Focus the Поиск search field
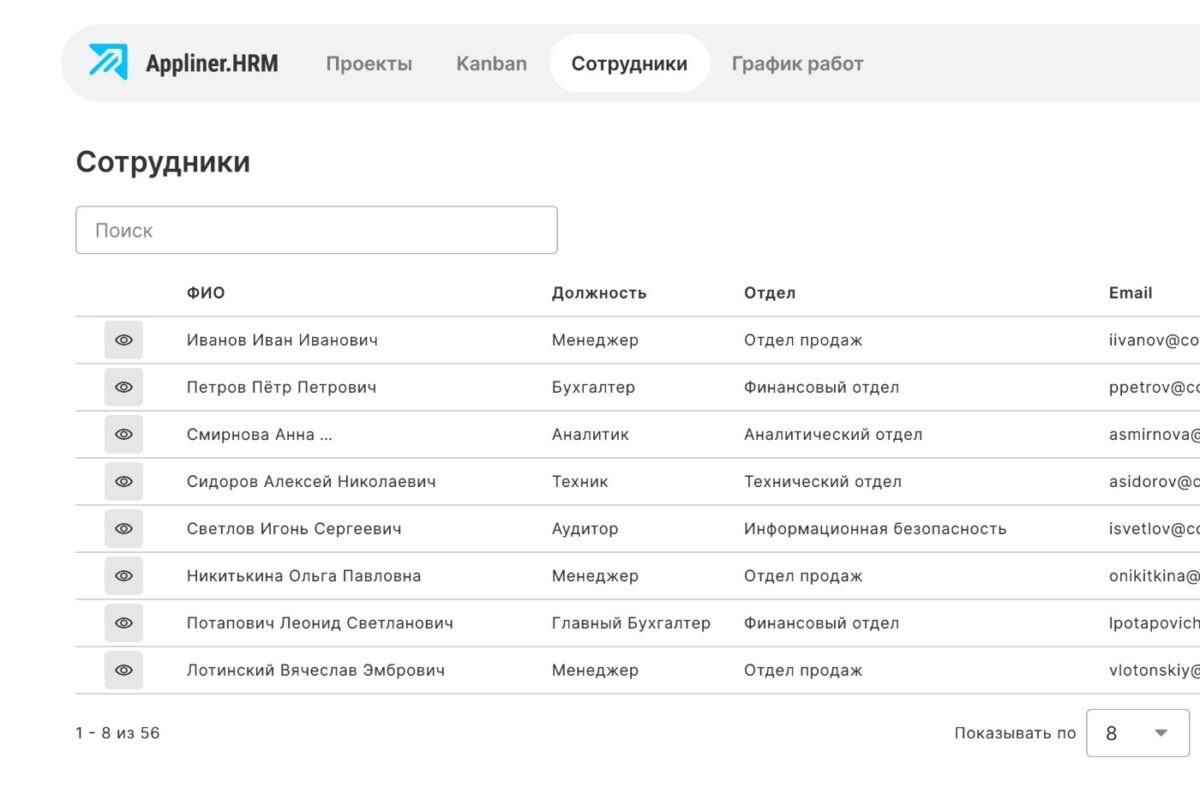This screenshot has width=1200, height=800. tap(316, 230)
